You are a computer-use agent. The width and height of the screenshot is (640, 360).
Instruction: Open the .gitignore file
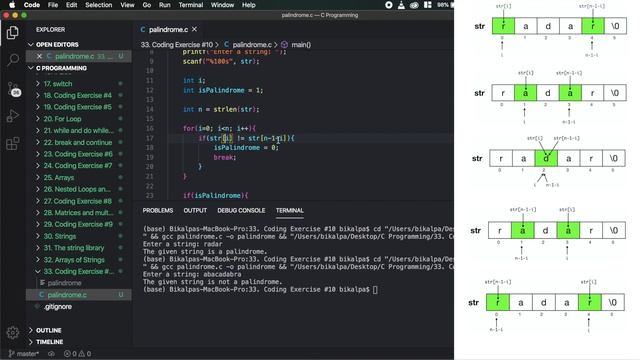(x=58, y=307)
